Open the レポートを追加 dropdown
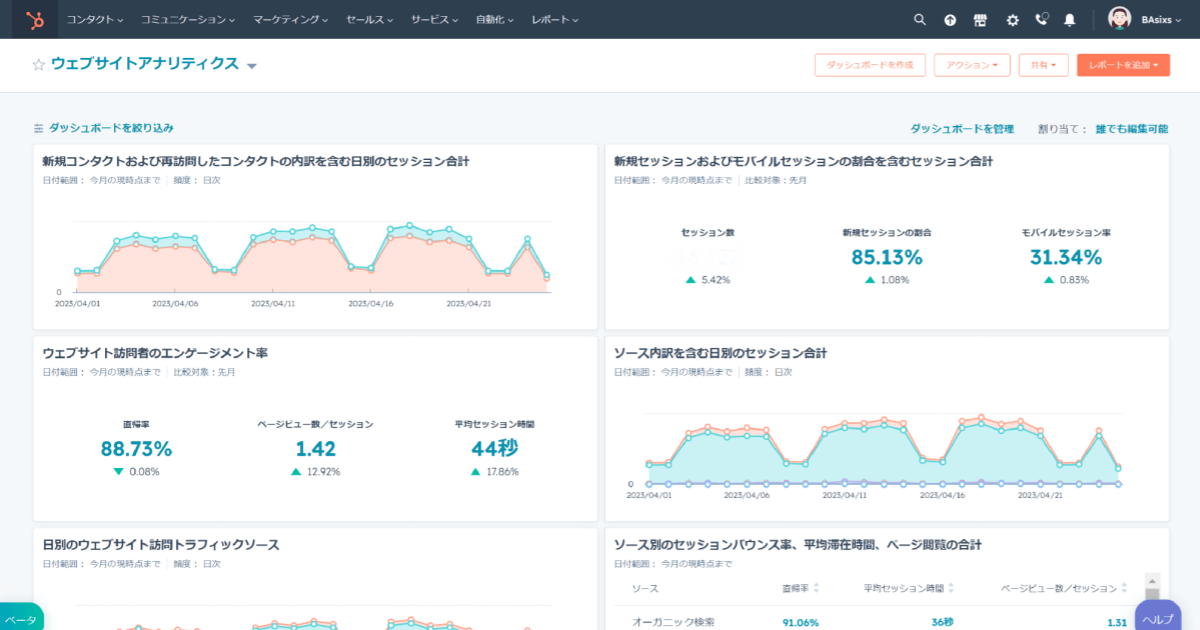 [x=1123, y=65]
